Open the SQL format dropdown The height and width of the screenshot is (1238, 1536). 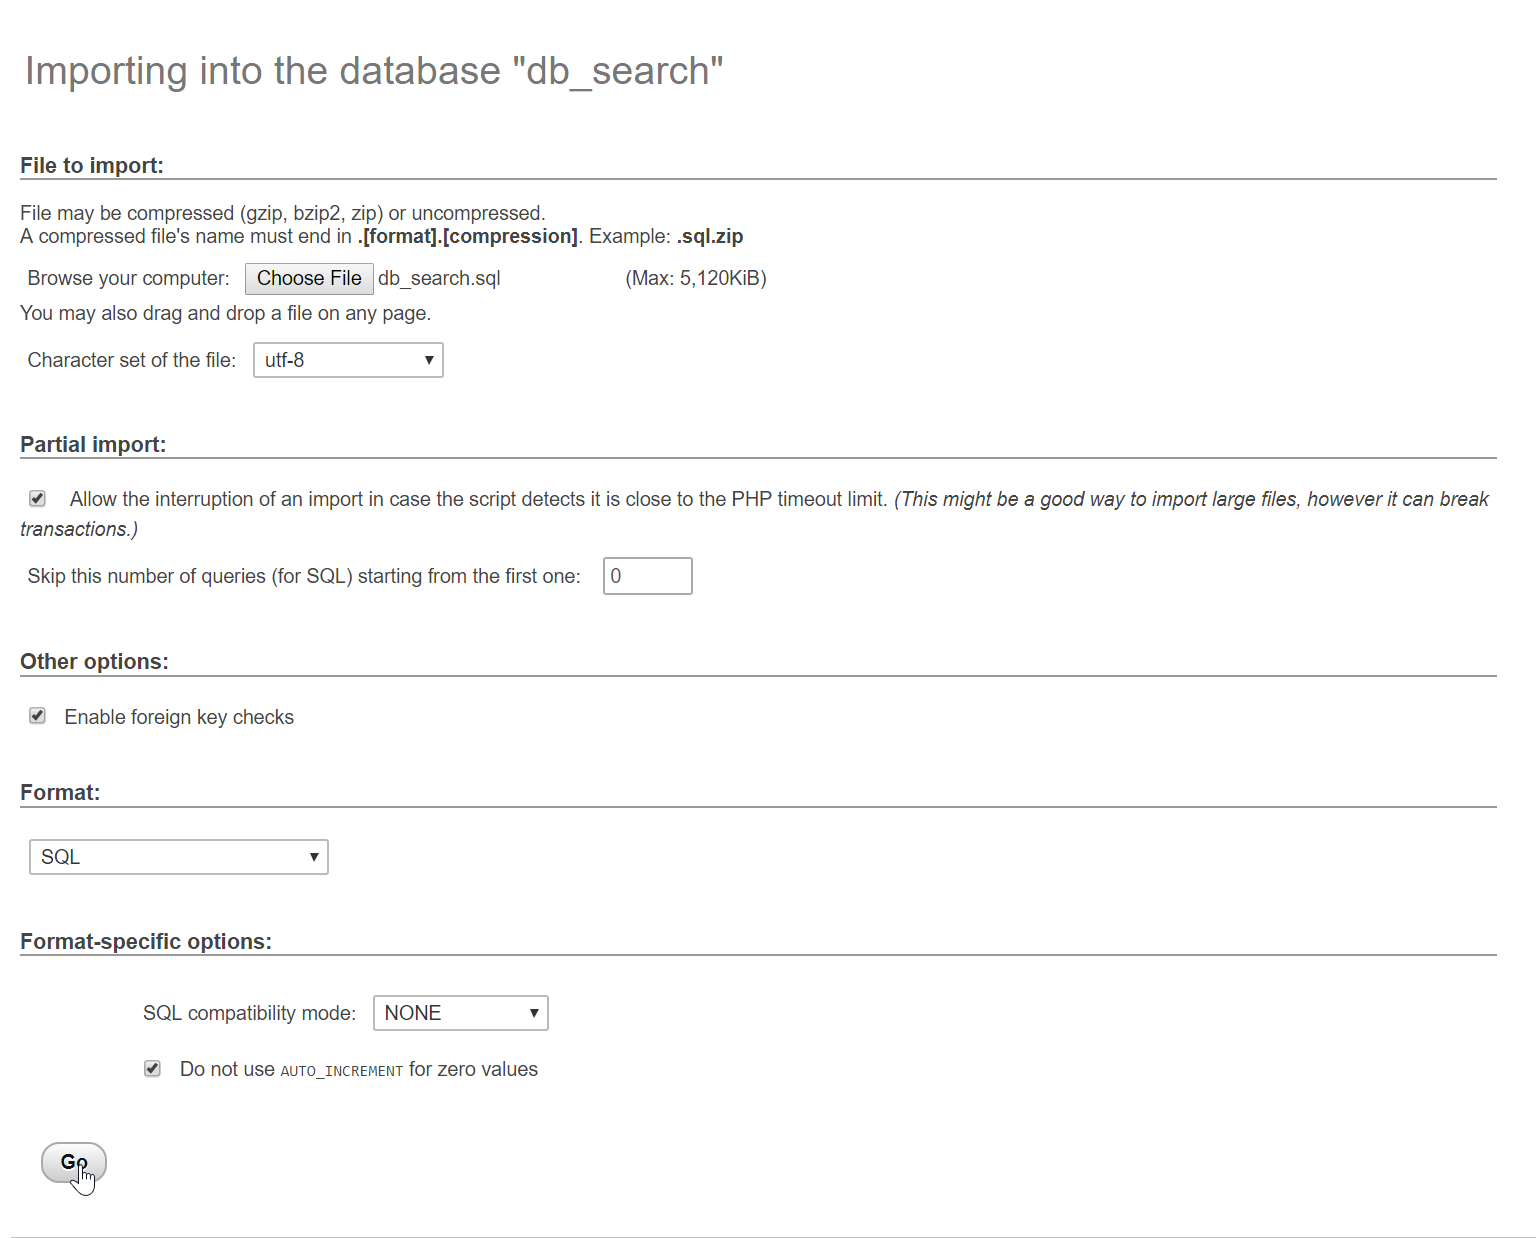(x=179, y=857)
